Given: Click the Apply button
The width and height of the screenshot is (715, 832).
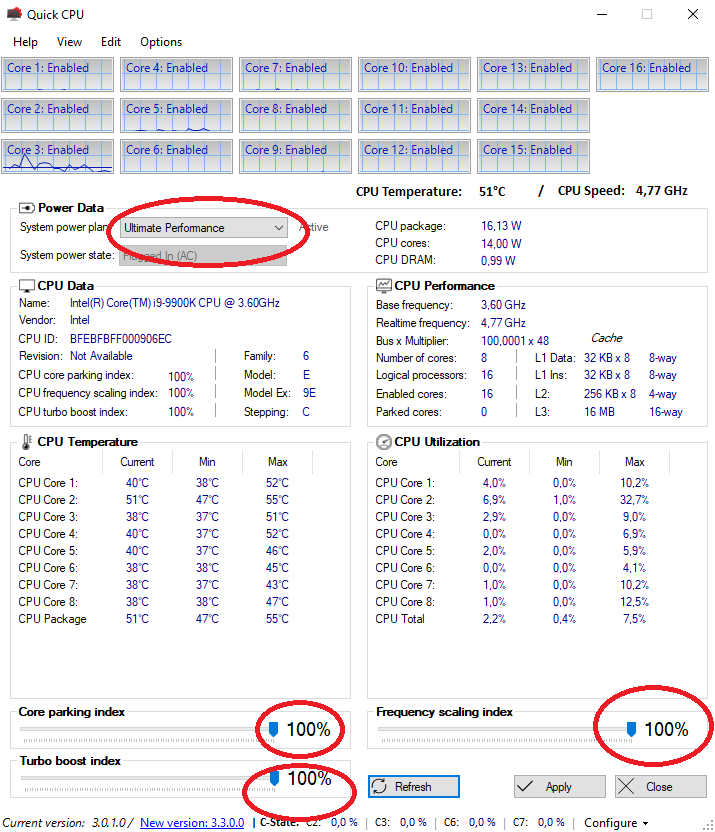Looking at the screenshot, I should coord(560,786).
